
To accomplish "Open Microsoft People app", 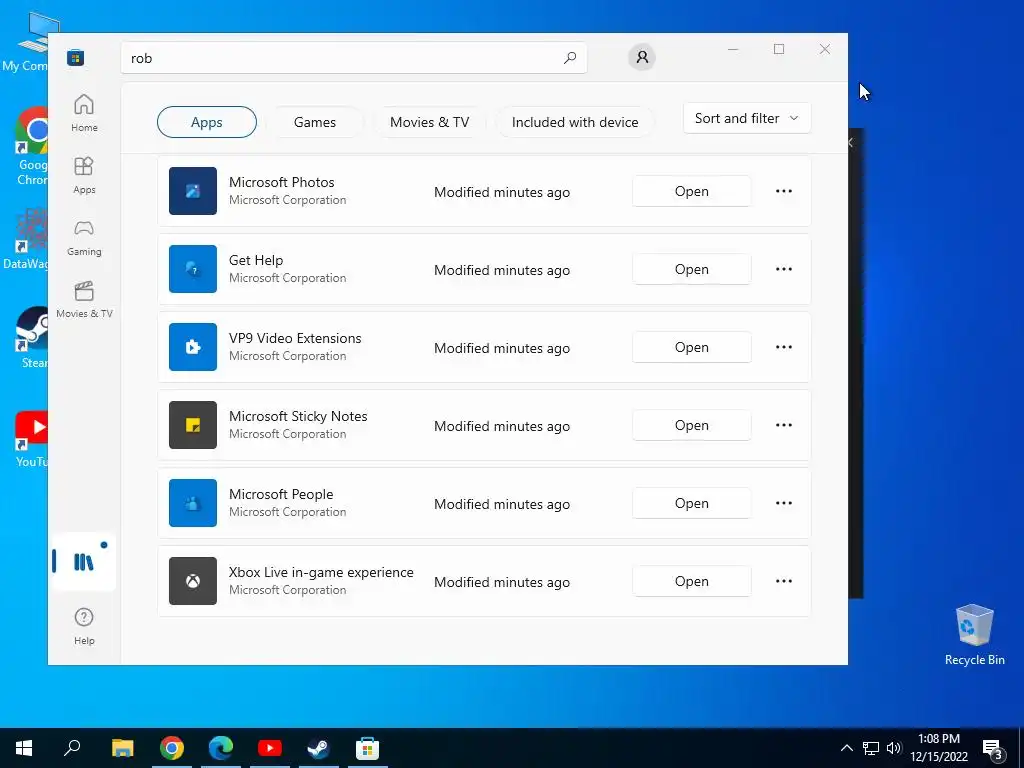I will click(x=692, y=503).
